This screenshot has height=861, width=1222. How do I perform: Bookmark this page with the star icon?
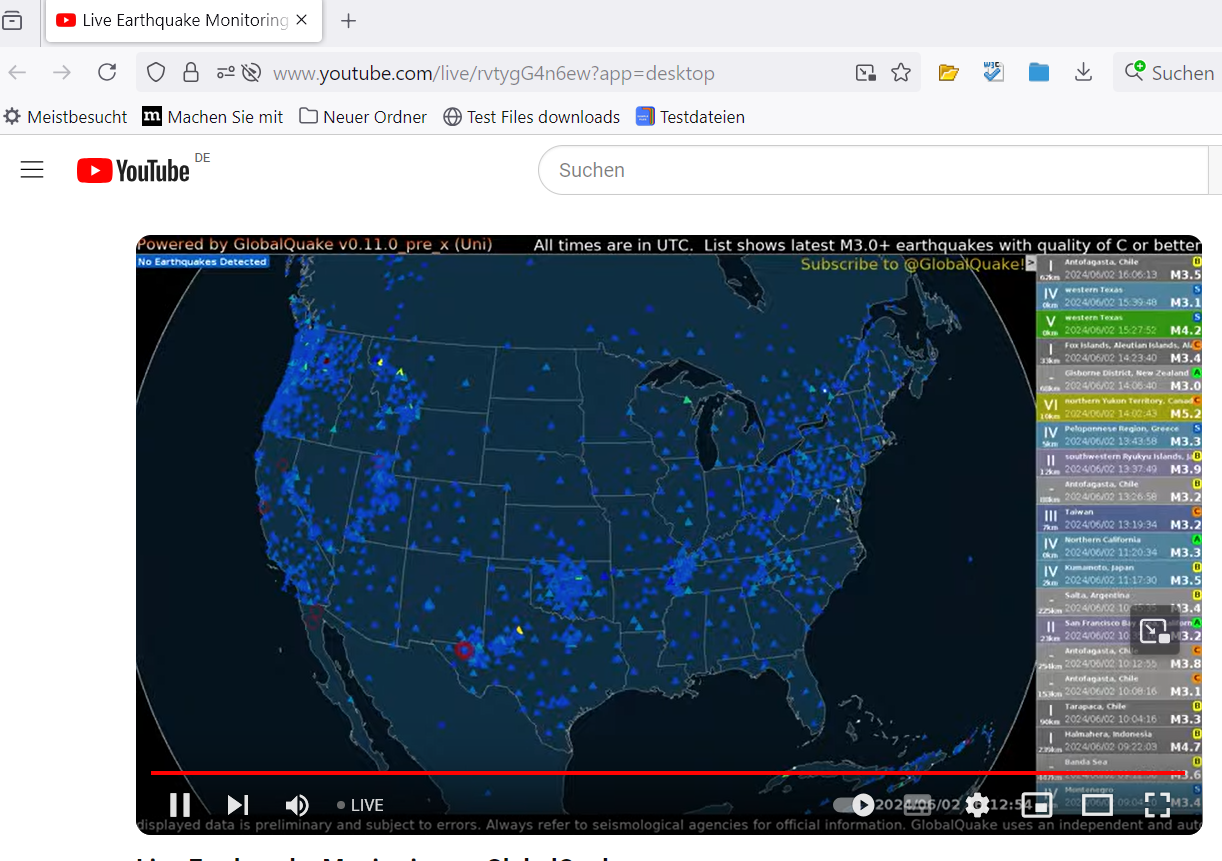pos(901,73)
